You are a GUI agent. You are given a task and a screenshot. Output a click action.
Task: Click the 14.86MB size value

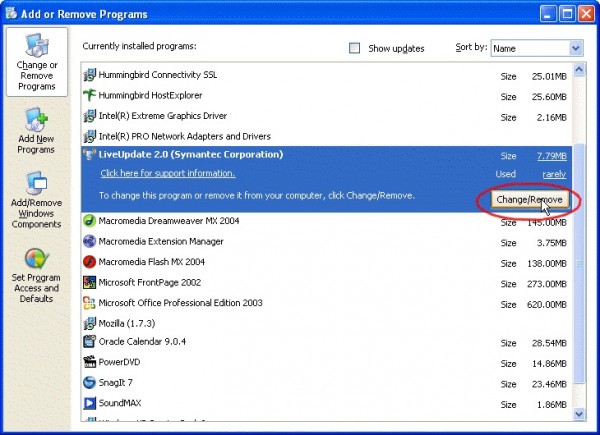(x=549, y=364)
